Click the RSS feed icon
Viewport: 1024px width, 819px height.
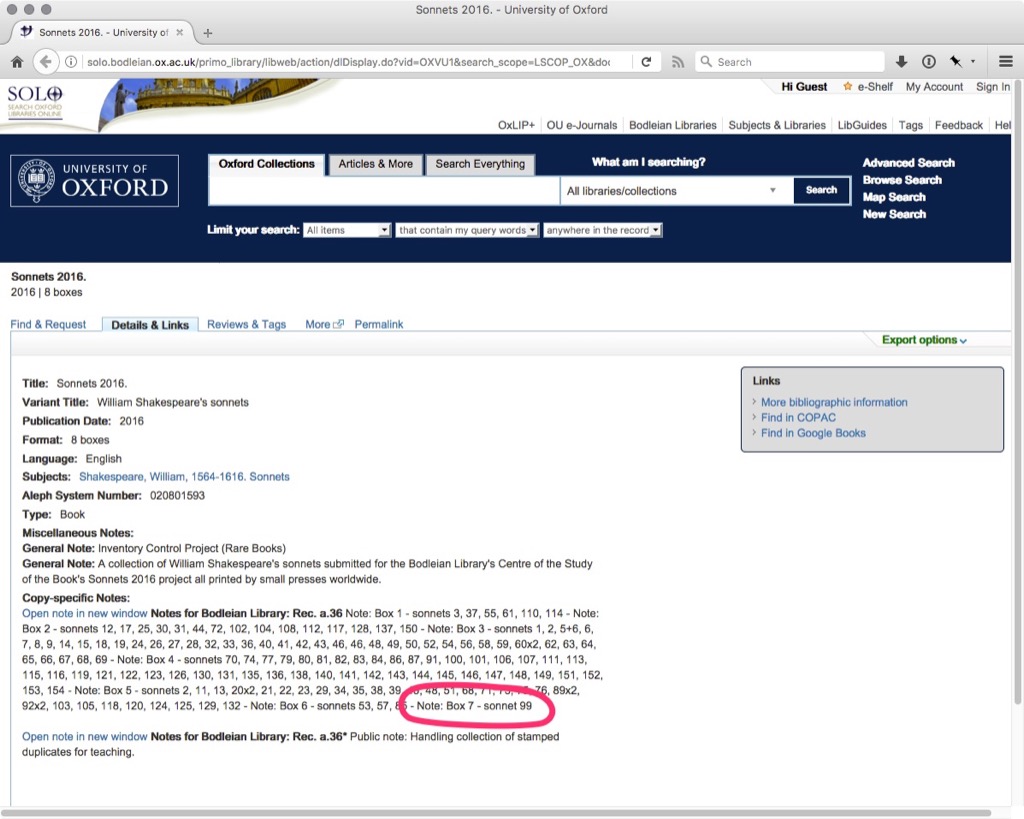click(678, 62)
